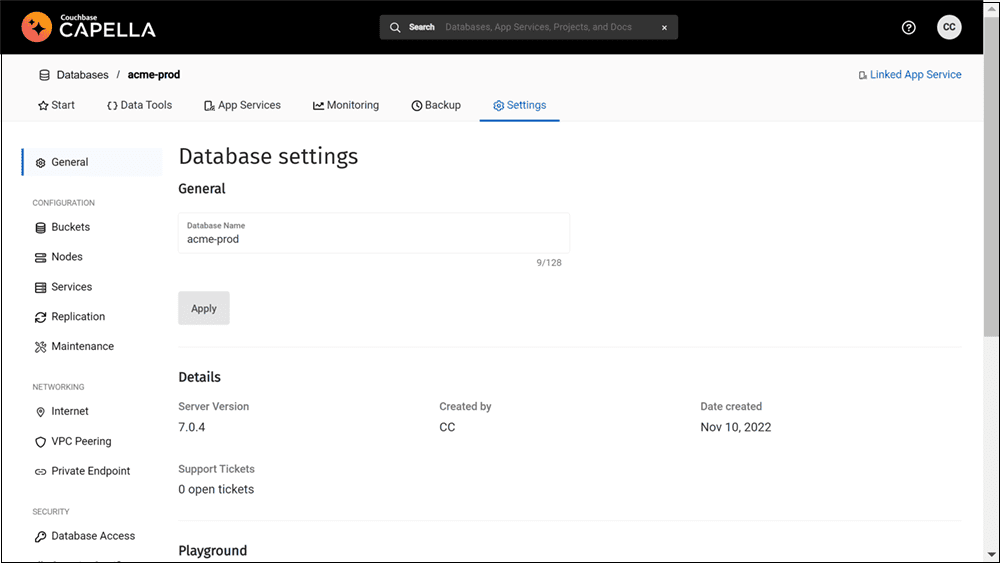1000x563 pixels.
Task: Click the Start tab star icon
Action: 43,106
